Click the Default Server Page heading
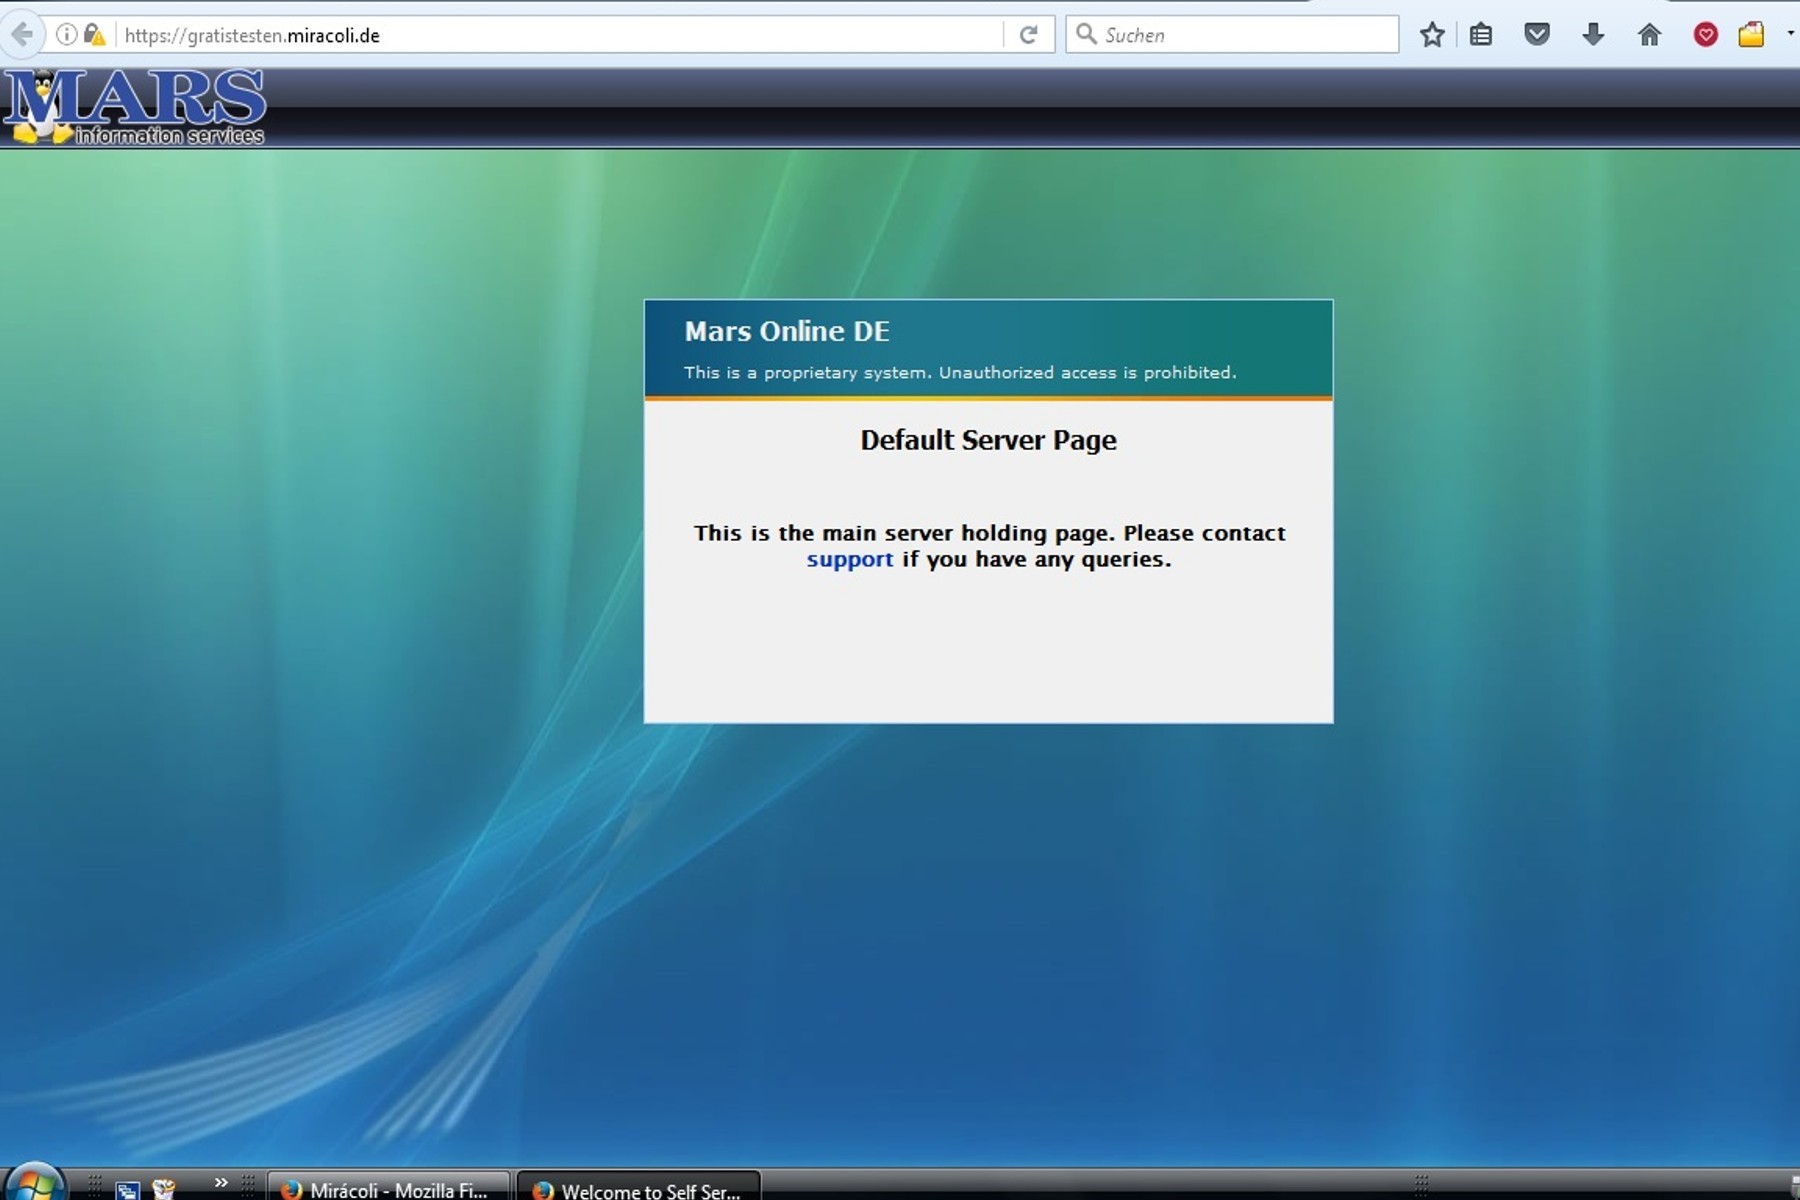 (988, 440)
